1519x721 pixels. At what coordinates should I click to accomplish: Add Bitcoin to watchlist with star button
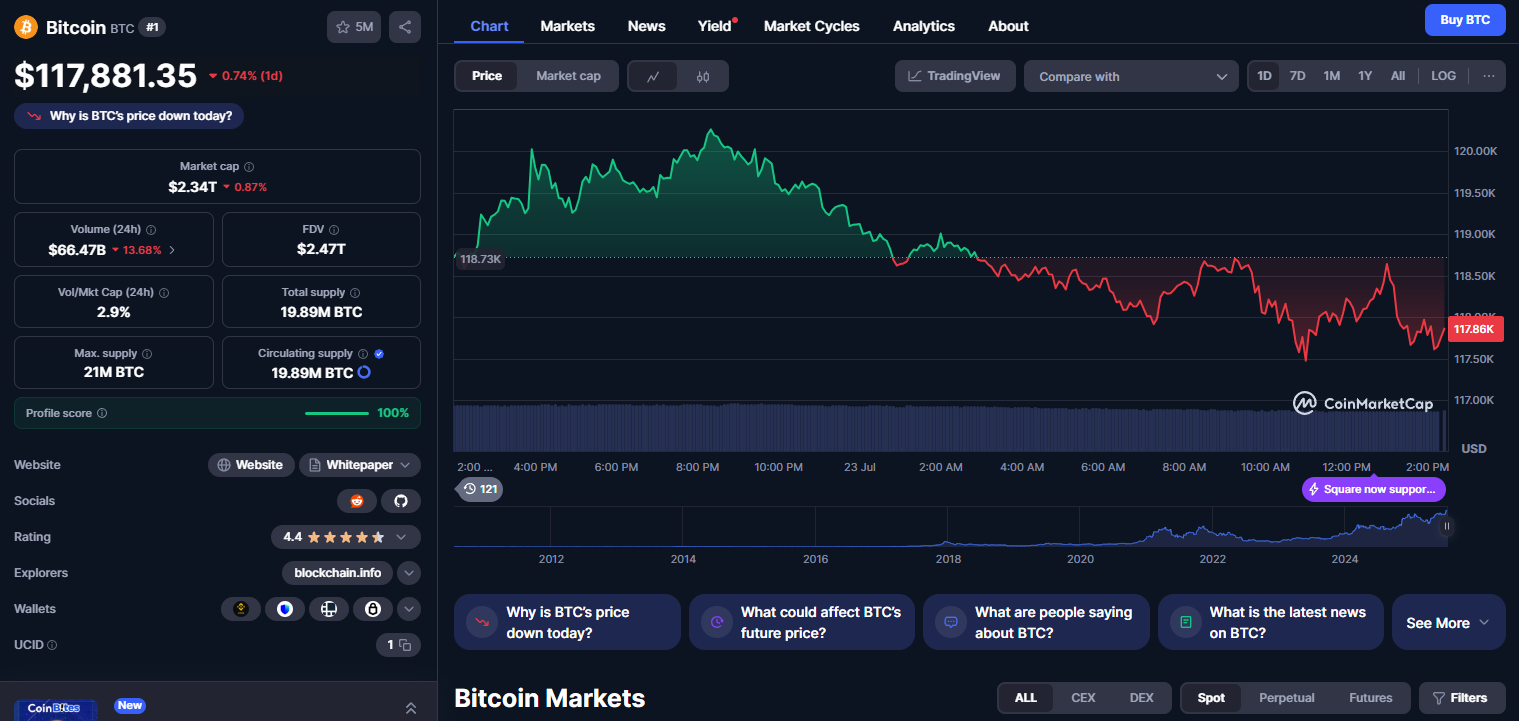[354, 27]
